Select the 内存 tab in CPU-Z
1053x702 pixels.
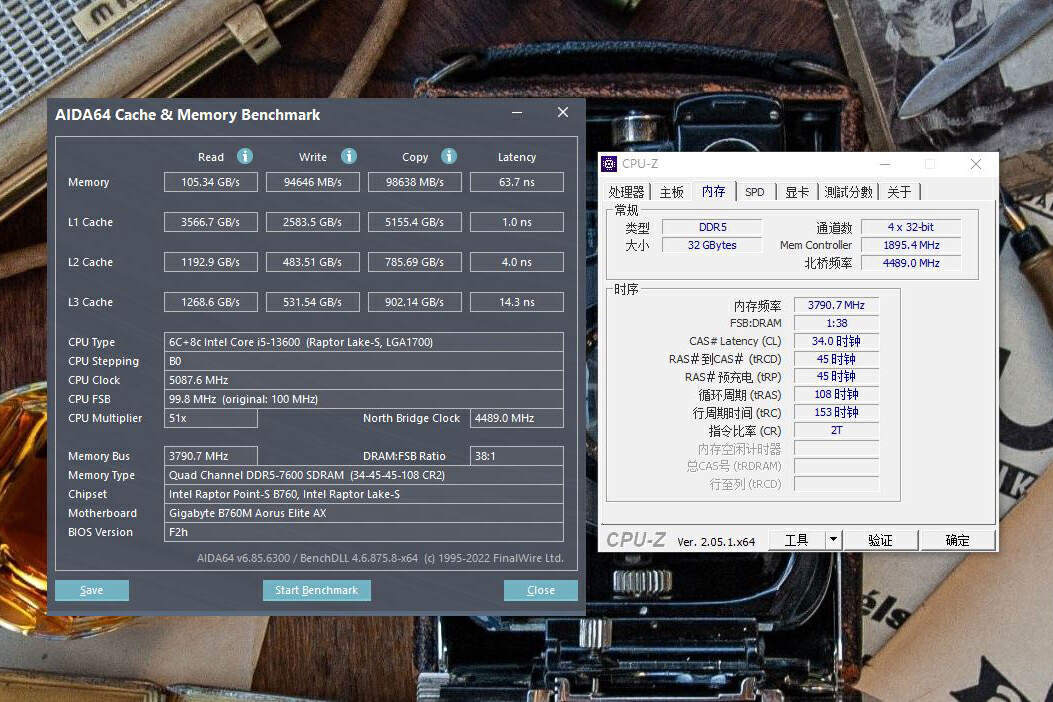click(x=714, y=191)
